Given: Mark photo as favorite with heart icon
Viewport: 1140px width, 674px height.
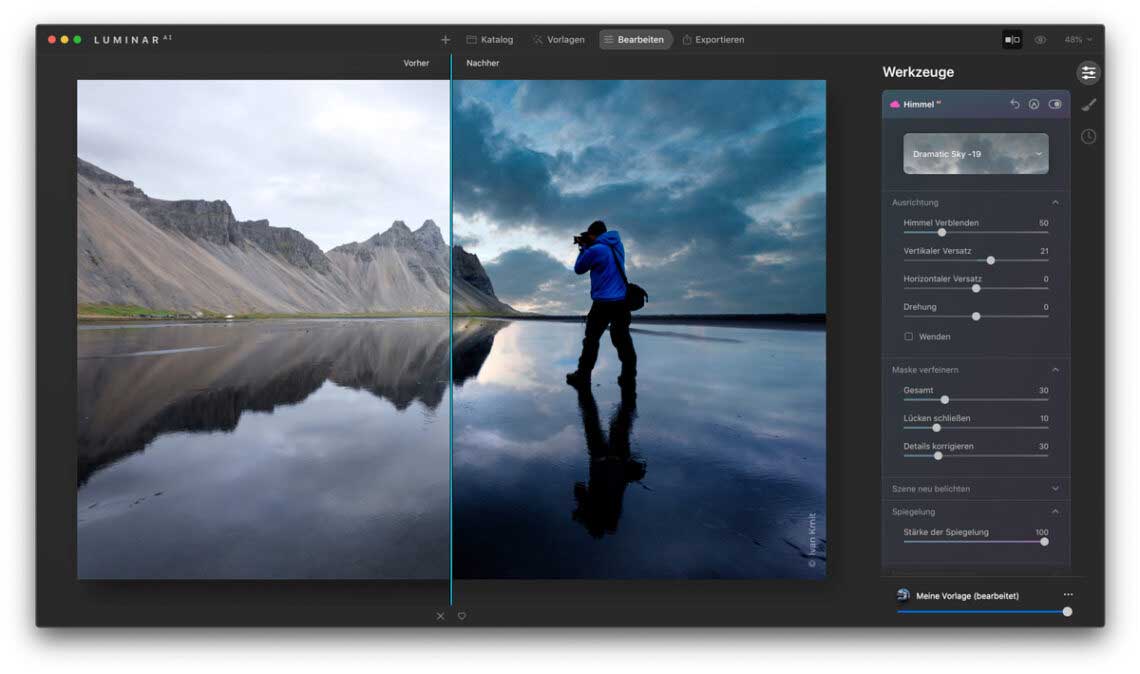Looking at the screenshot, I should pos(462,616).
